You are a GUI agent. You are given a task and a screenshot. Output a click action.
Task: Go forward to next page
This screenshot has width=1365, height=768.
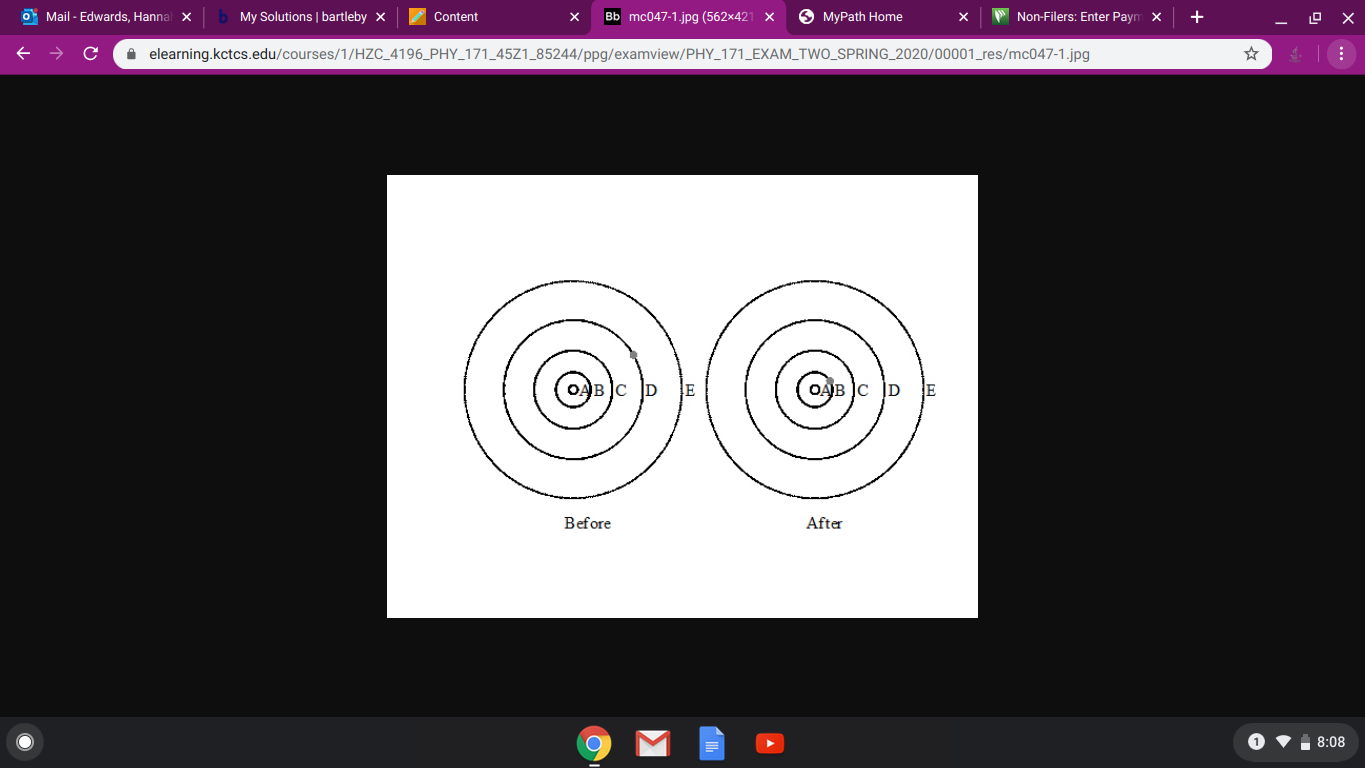(x=57, y=54)
